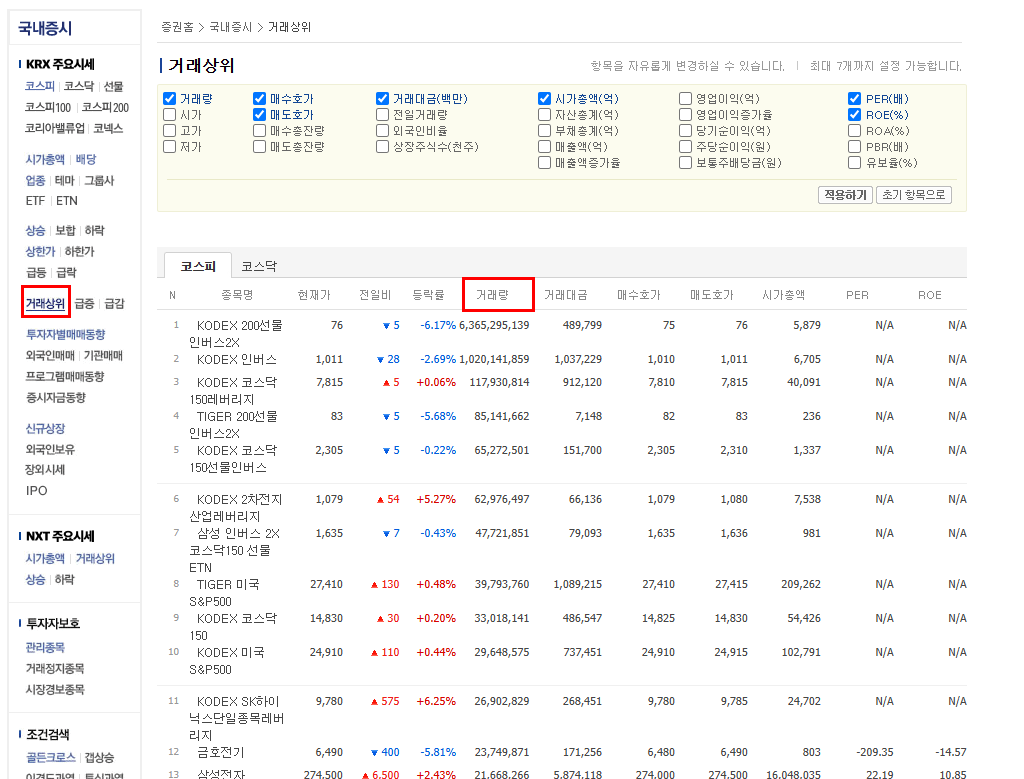
Task: Click the 적용하기 button
Action: click(845, 195)
